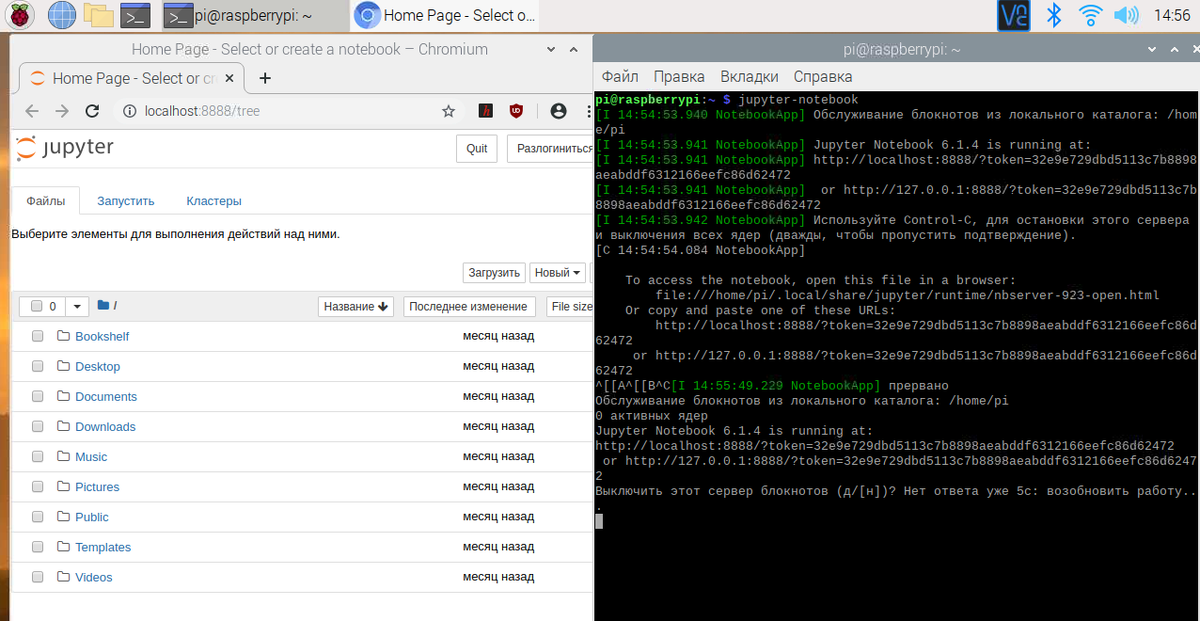Open the Правка menu in terminal
Screen dimensions: 1200x621
679,76
